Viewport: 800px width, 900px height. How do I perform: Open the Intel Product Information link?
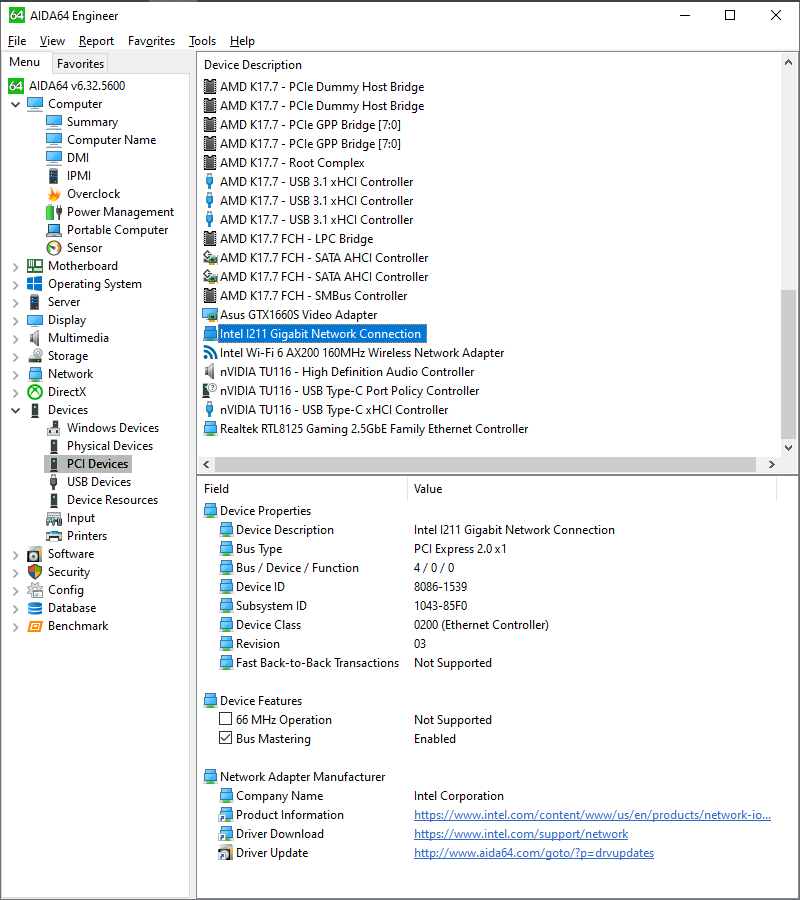coord(592,815)
